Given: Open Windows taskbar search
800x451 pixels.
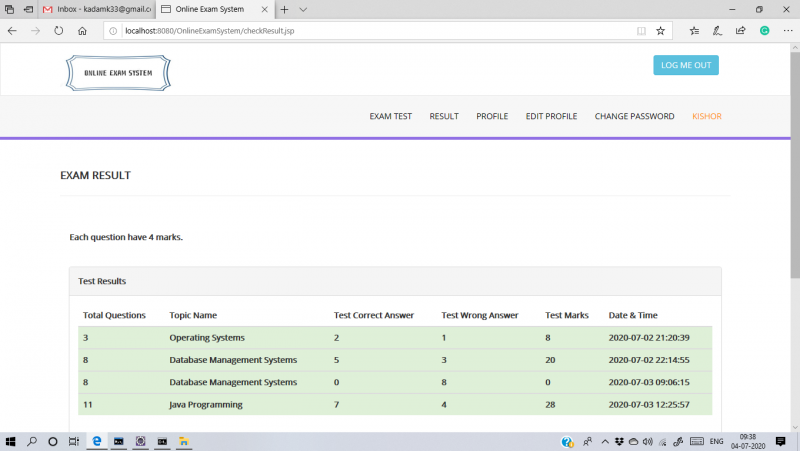Looking at the screenshot, I should click(32, 442).
